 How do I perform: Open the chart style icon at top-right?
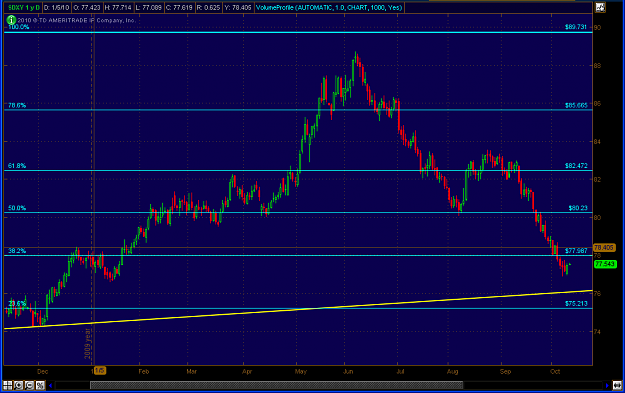(600, 8)
